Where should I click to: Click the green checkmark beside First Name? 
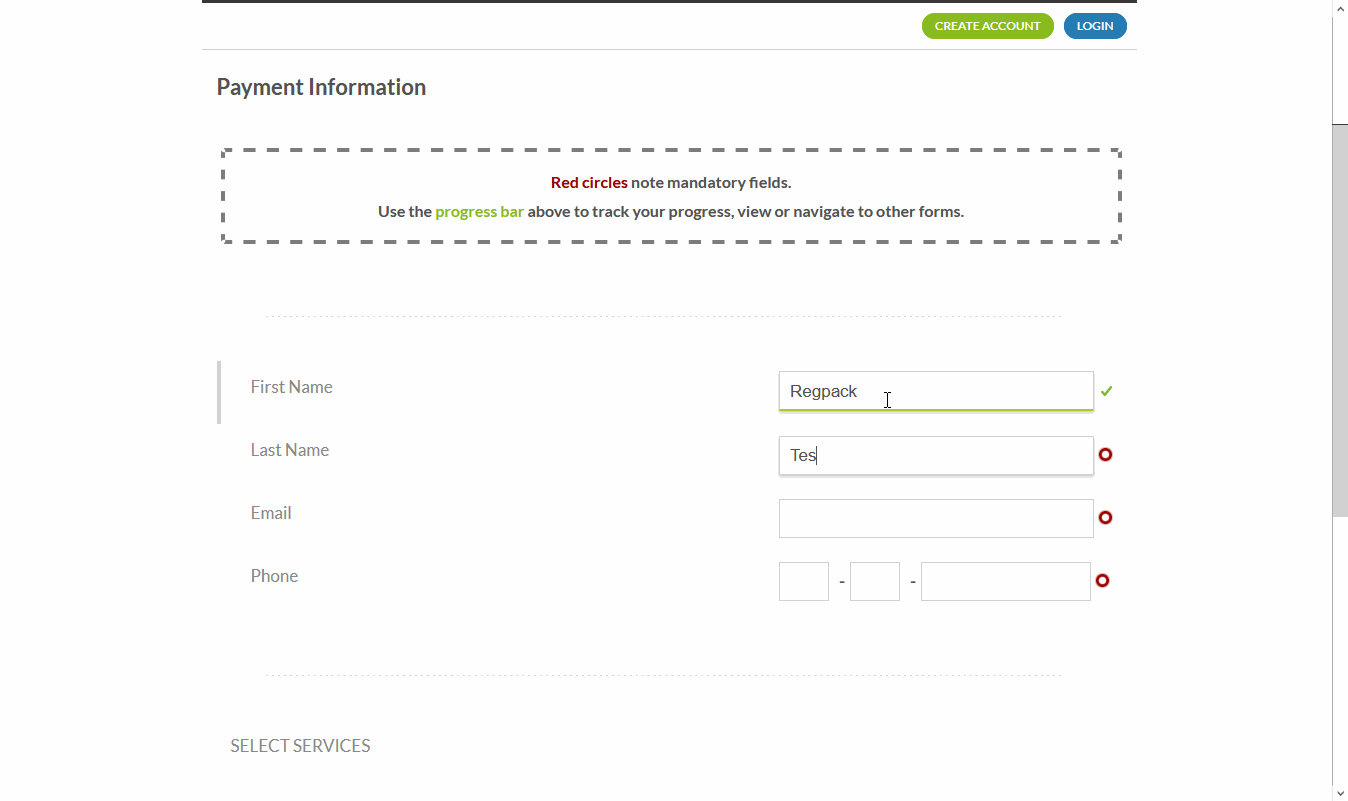pyautogui.click(x=1106, y=391)
